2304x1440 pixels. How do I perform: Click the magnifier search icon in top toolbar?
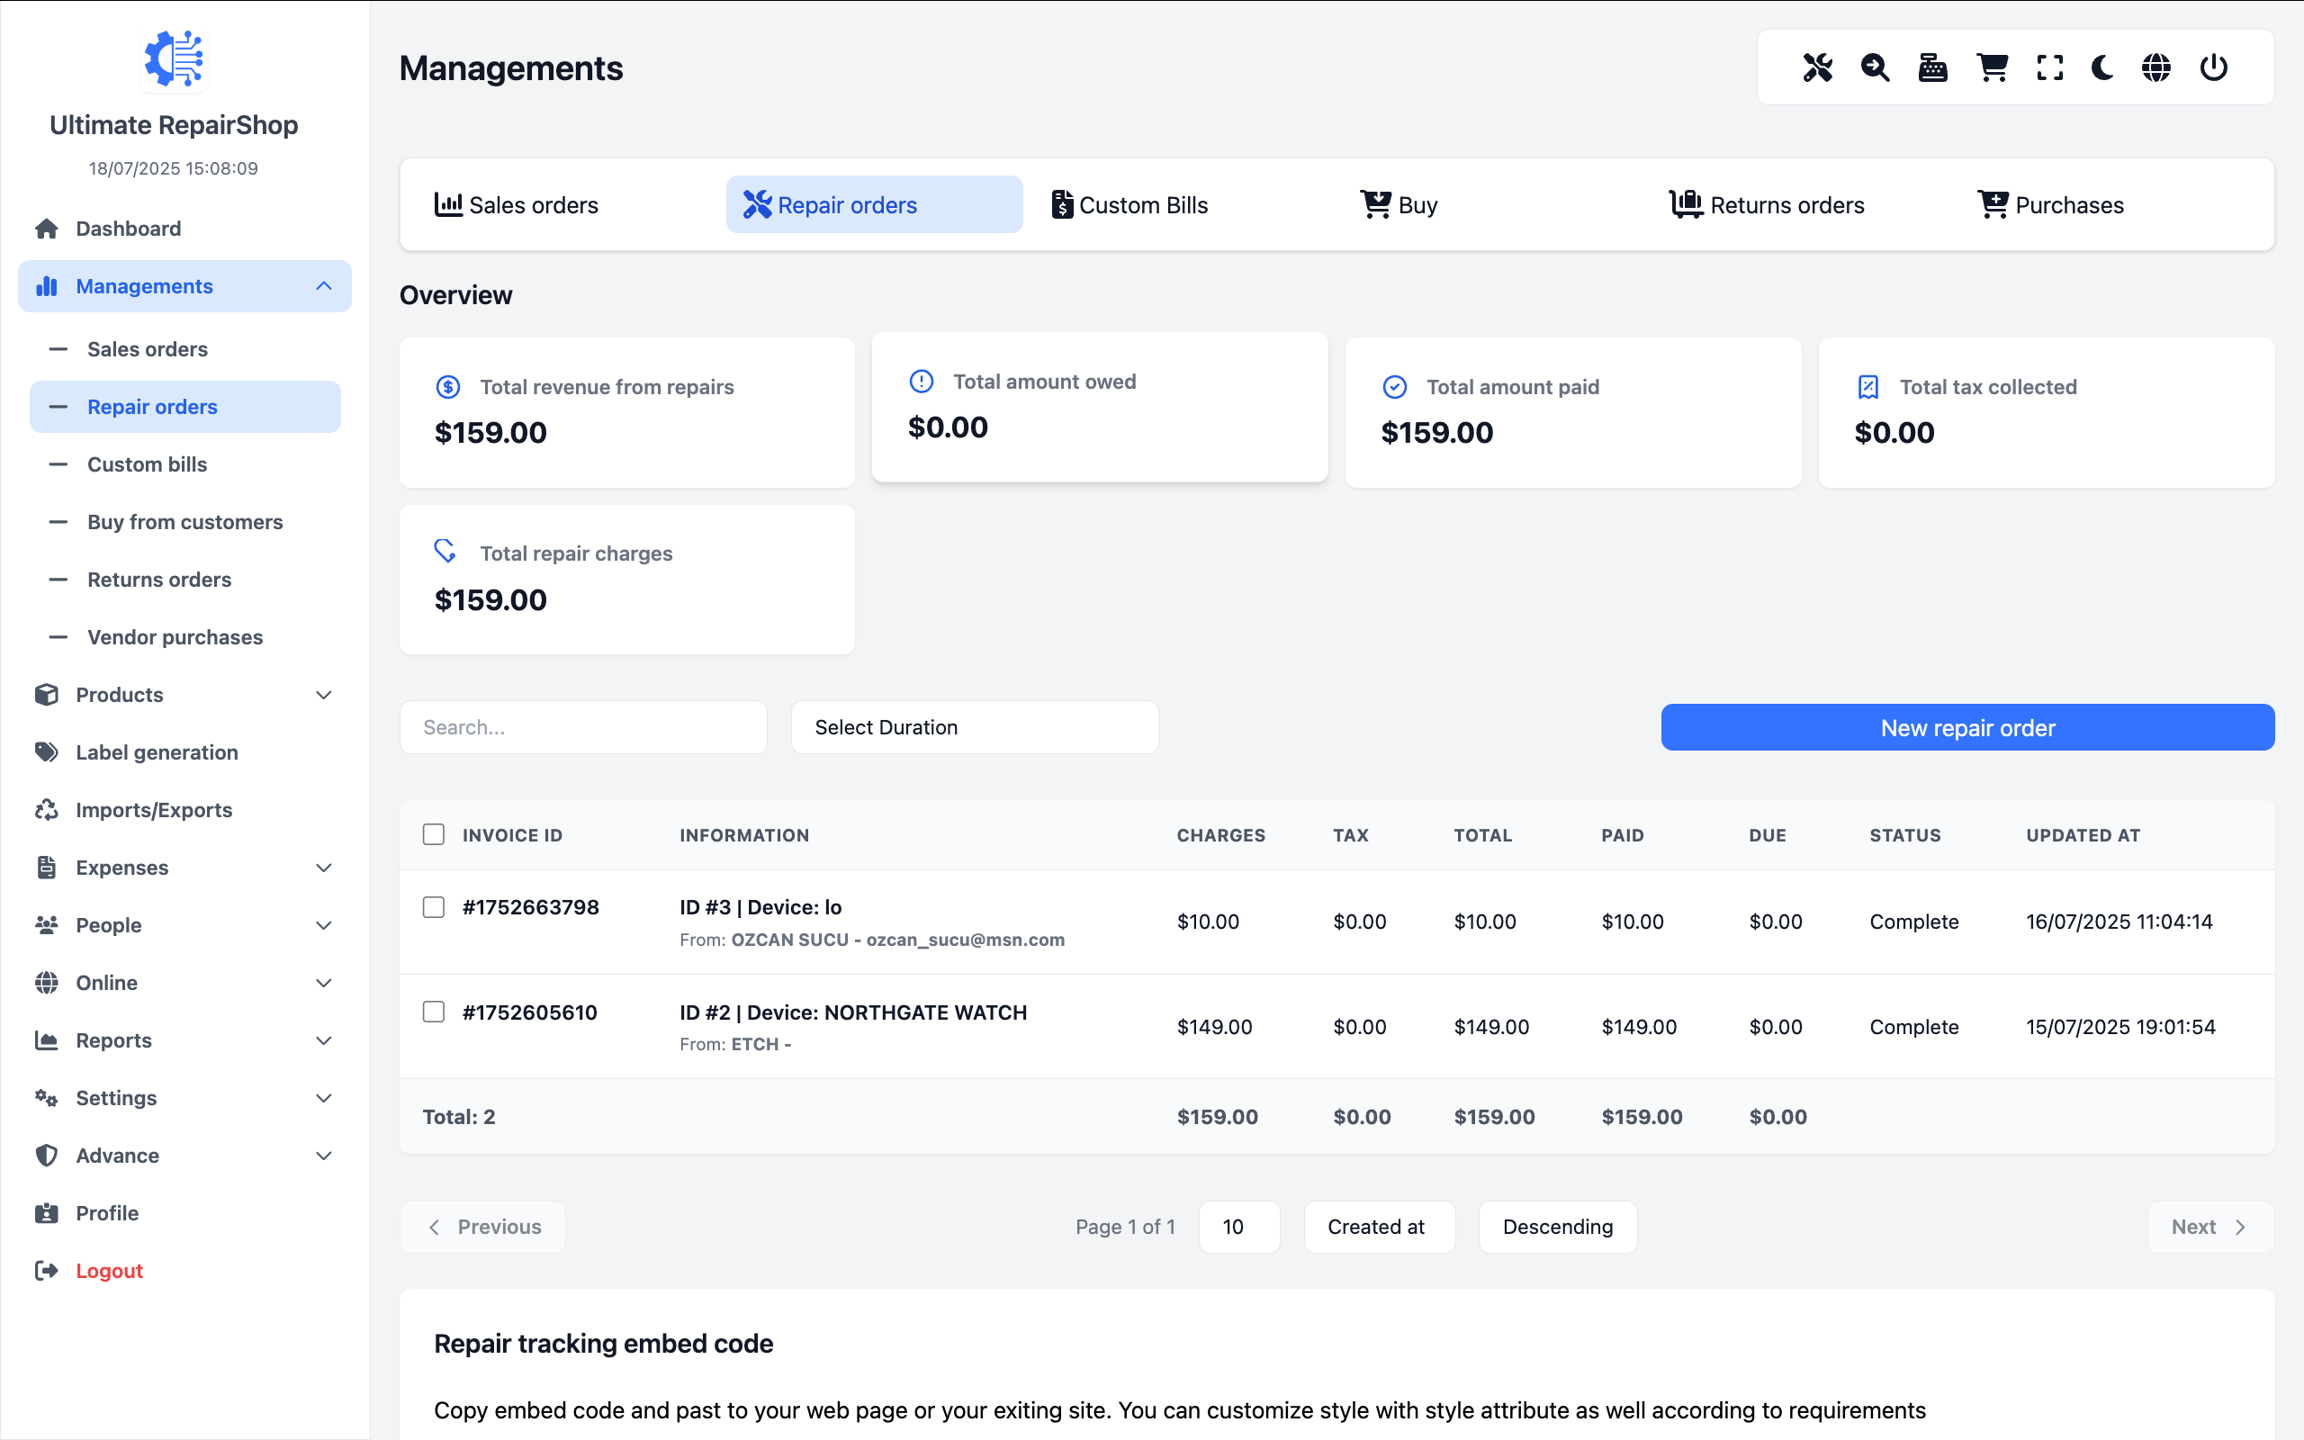tap(1875, 68)
